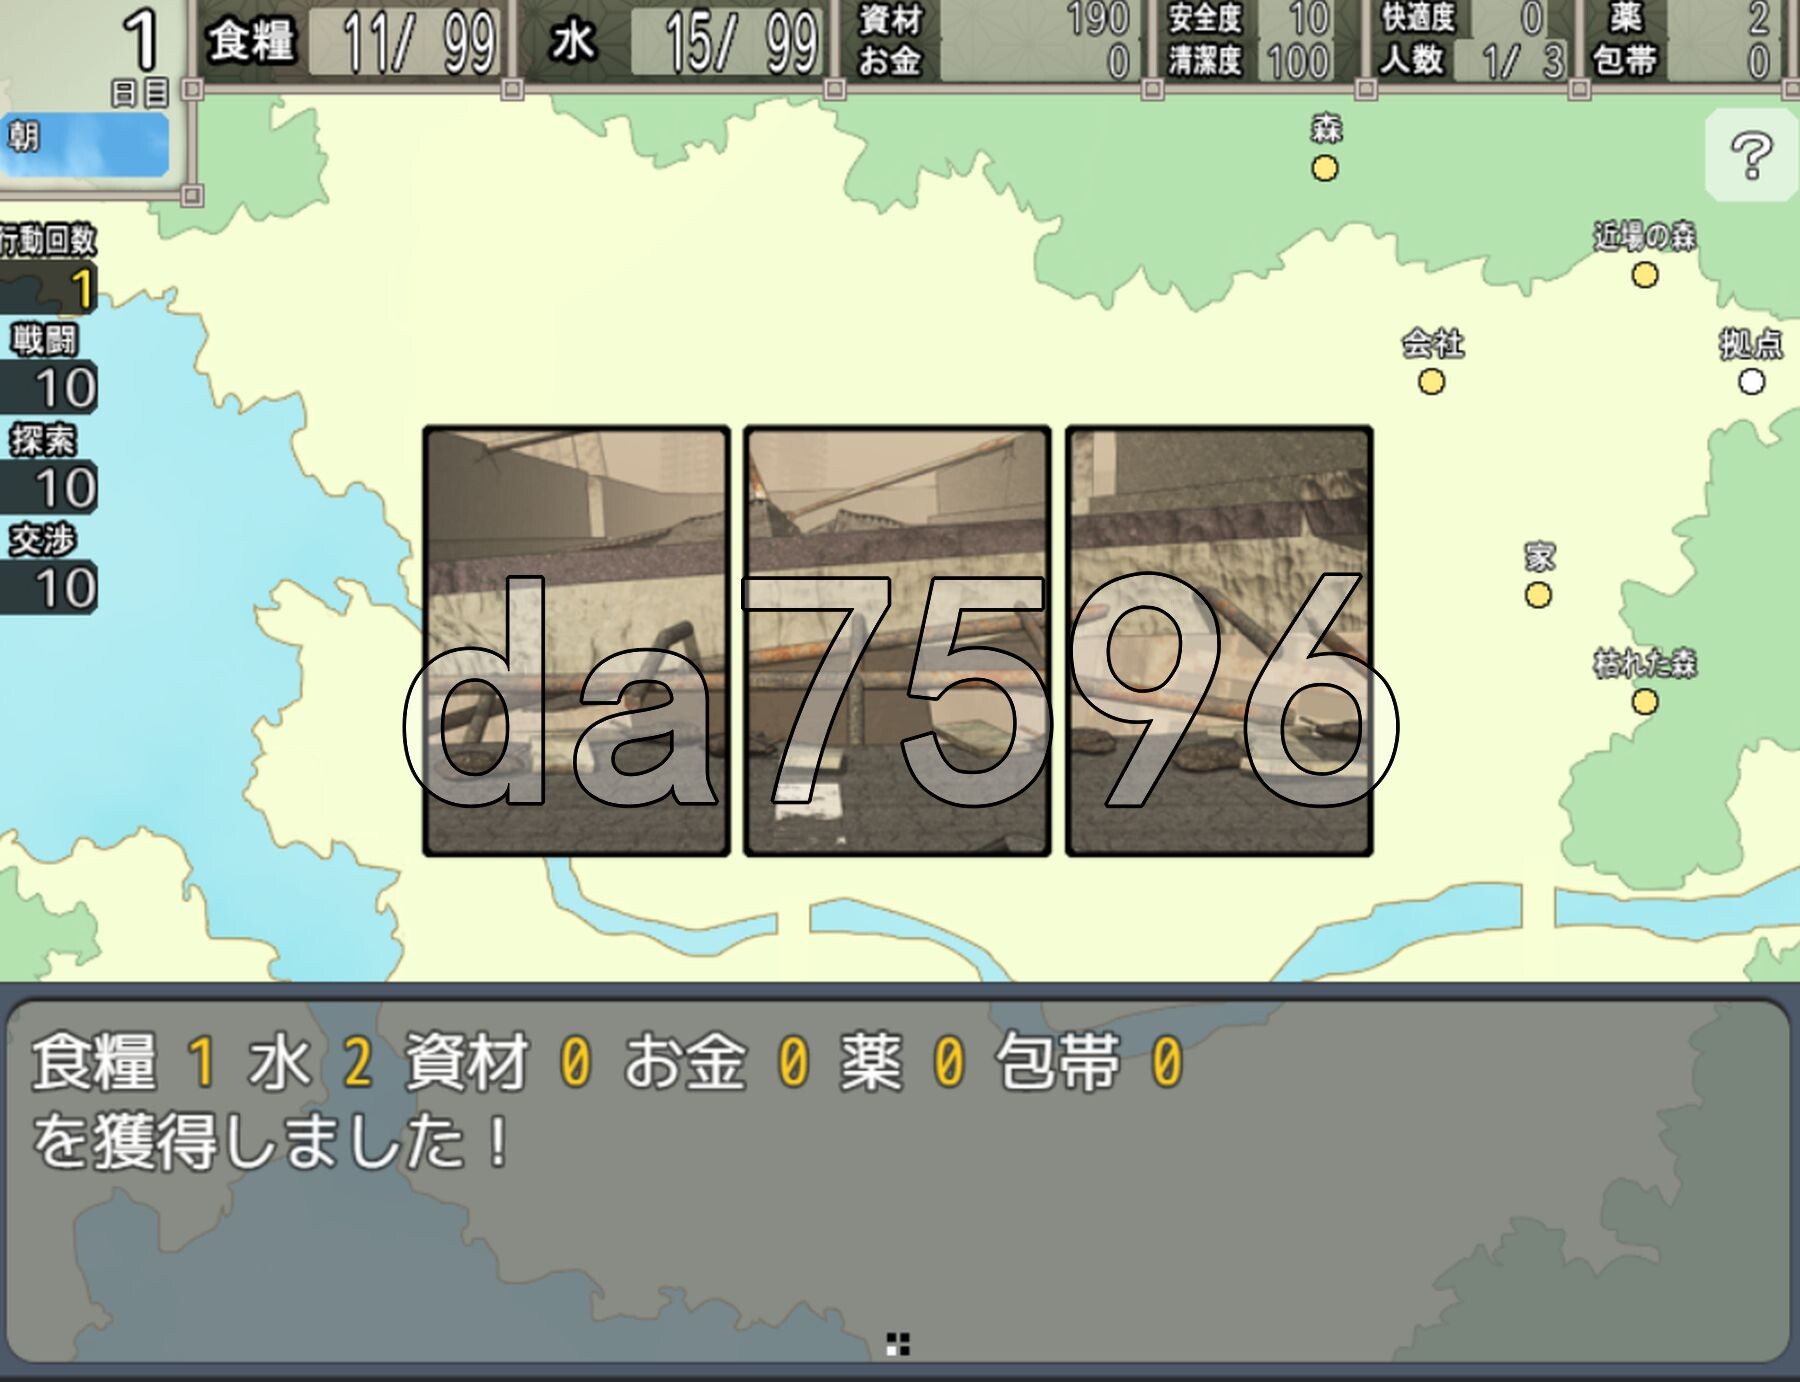The height and width of the screenshot is (1382, 1800).
Task: Advance dialog via blinking continue indicator
Action: (898, 1345)
